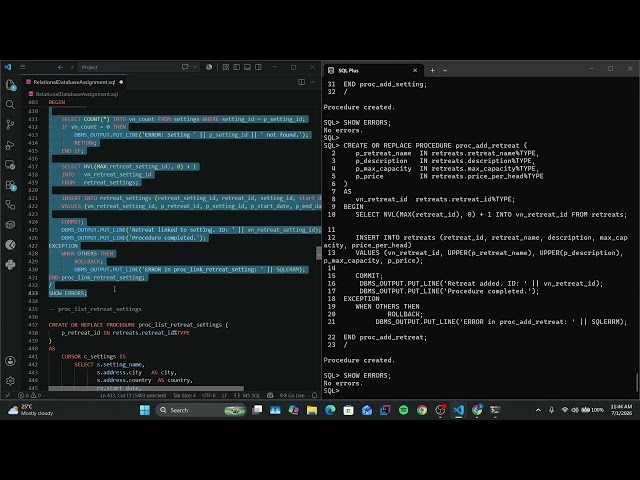Change the LF end of line sequence

[x=224, y=395]
